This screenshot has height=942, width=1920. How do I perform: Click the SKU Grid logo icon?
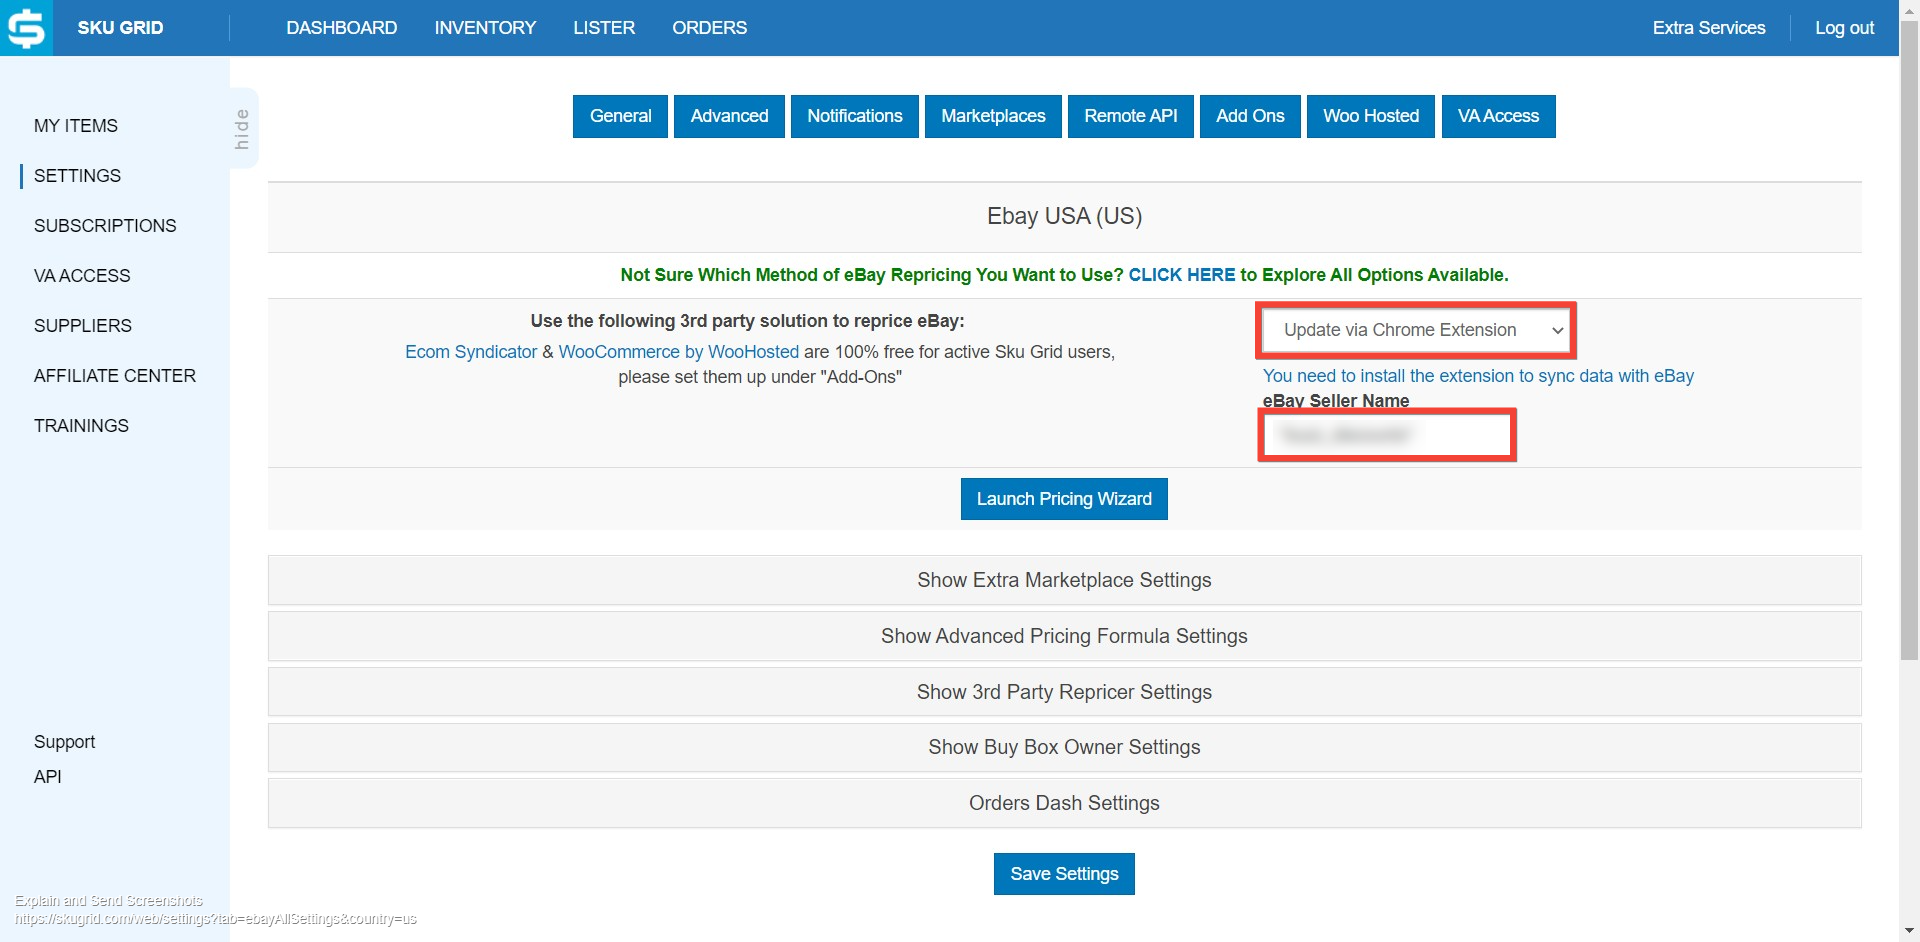pyautogui.click(x=26, y=28)
